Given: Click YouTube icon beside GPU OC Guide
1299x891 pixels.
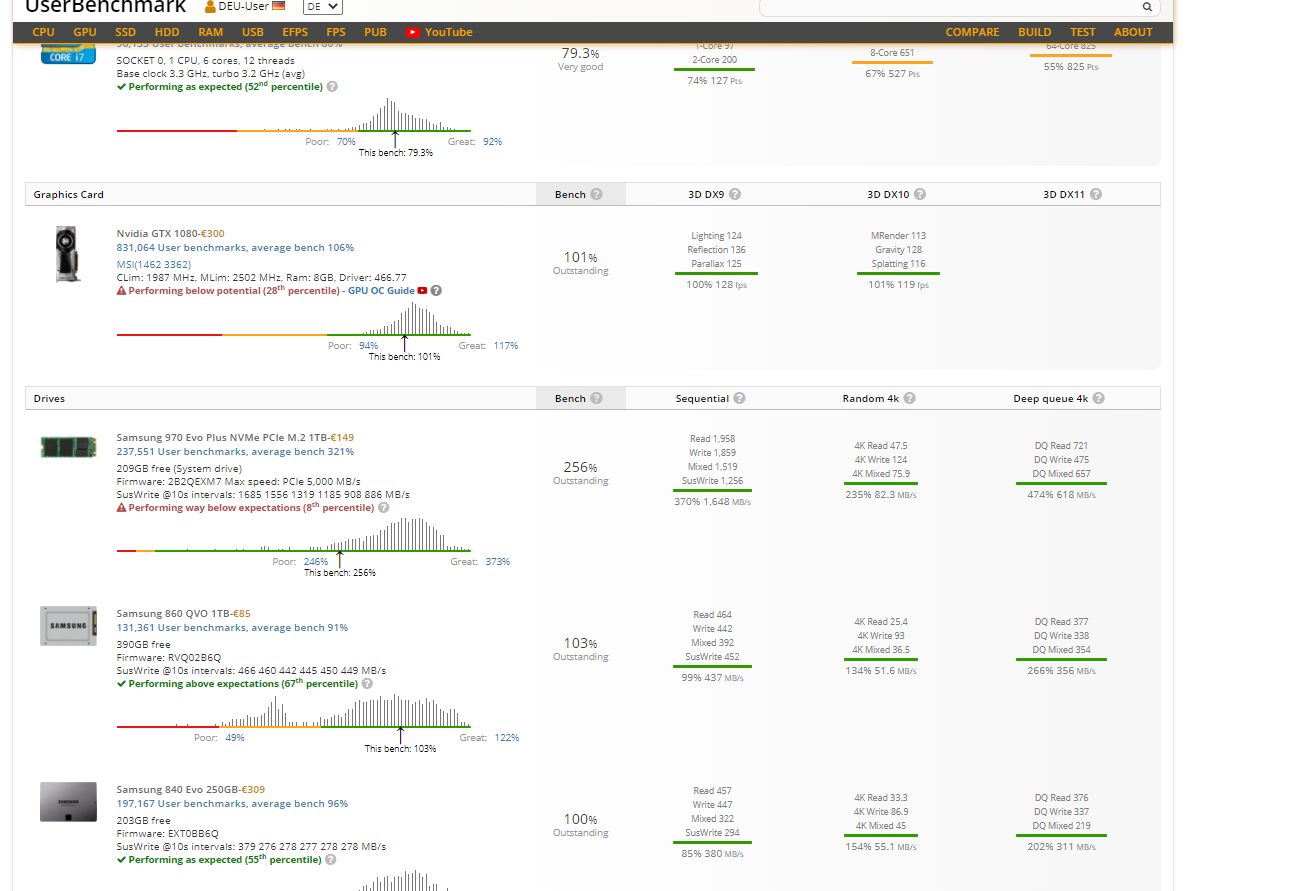Looking at the screenshot, I should 423,291.
